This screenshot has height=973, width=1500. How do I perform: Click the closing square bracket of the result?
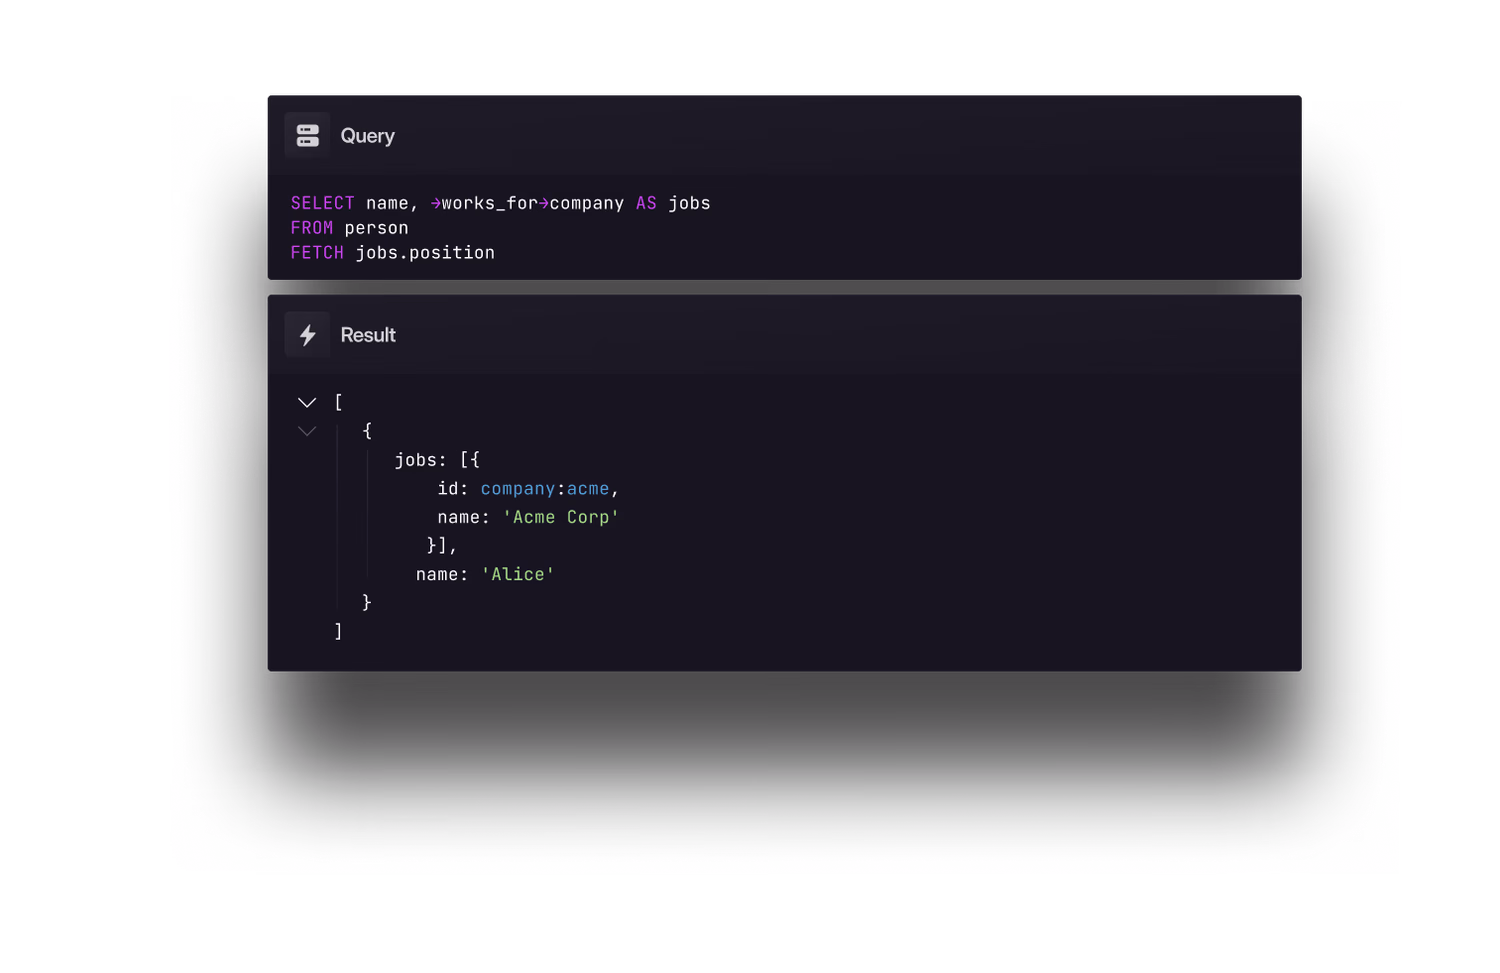point(338,631)
